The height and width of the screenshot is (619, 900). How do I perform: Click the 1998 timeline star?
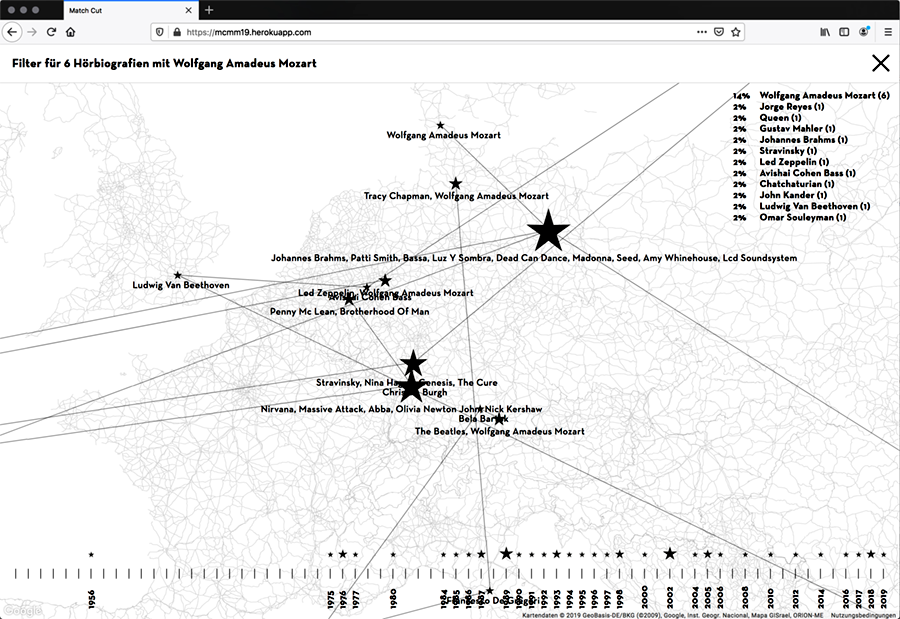(619, 554)
